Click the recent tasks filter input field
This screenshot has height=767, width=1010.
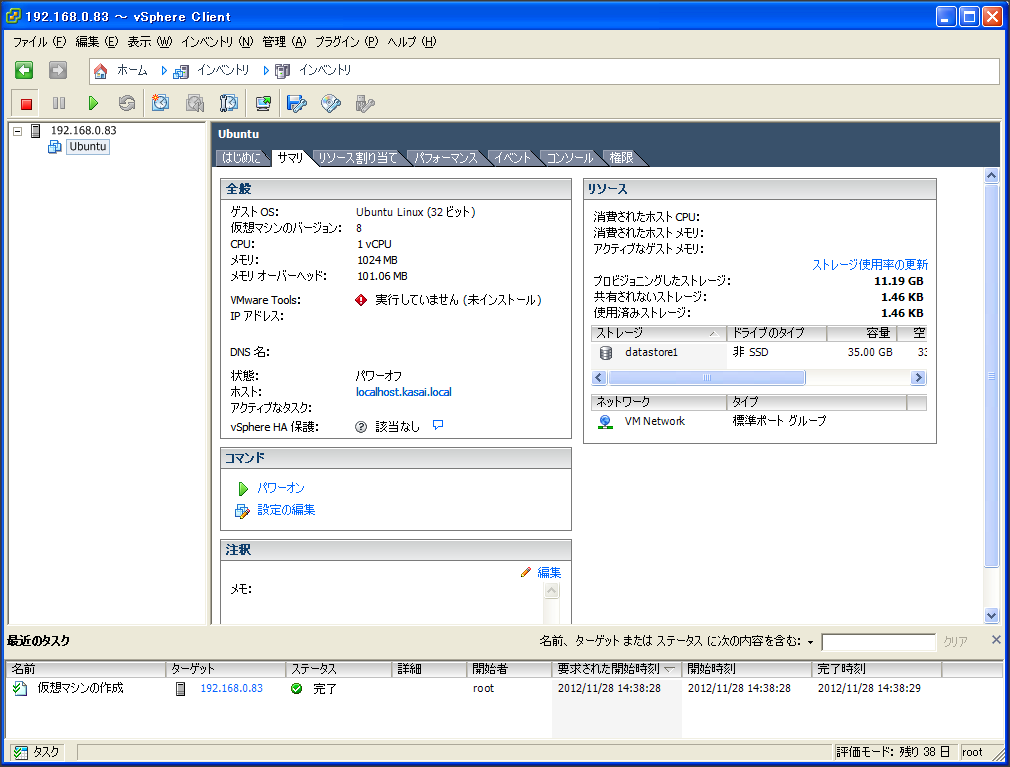(879, 641)
